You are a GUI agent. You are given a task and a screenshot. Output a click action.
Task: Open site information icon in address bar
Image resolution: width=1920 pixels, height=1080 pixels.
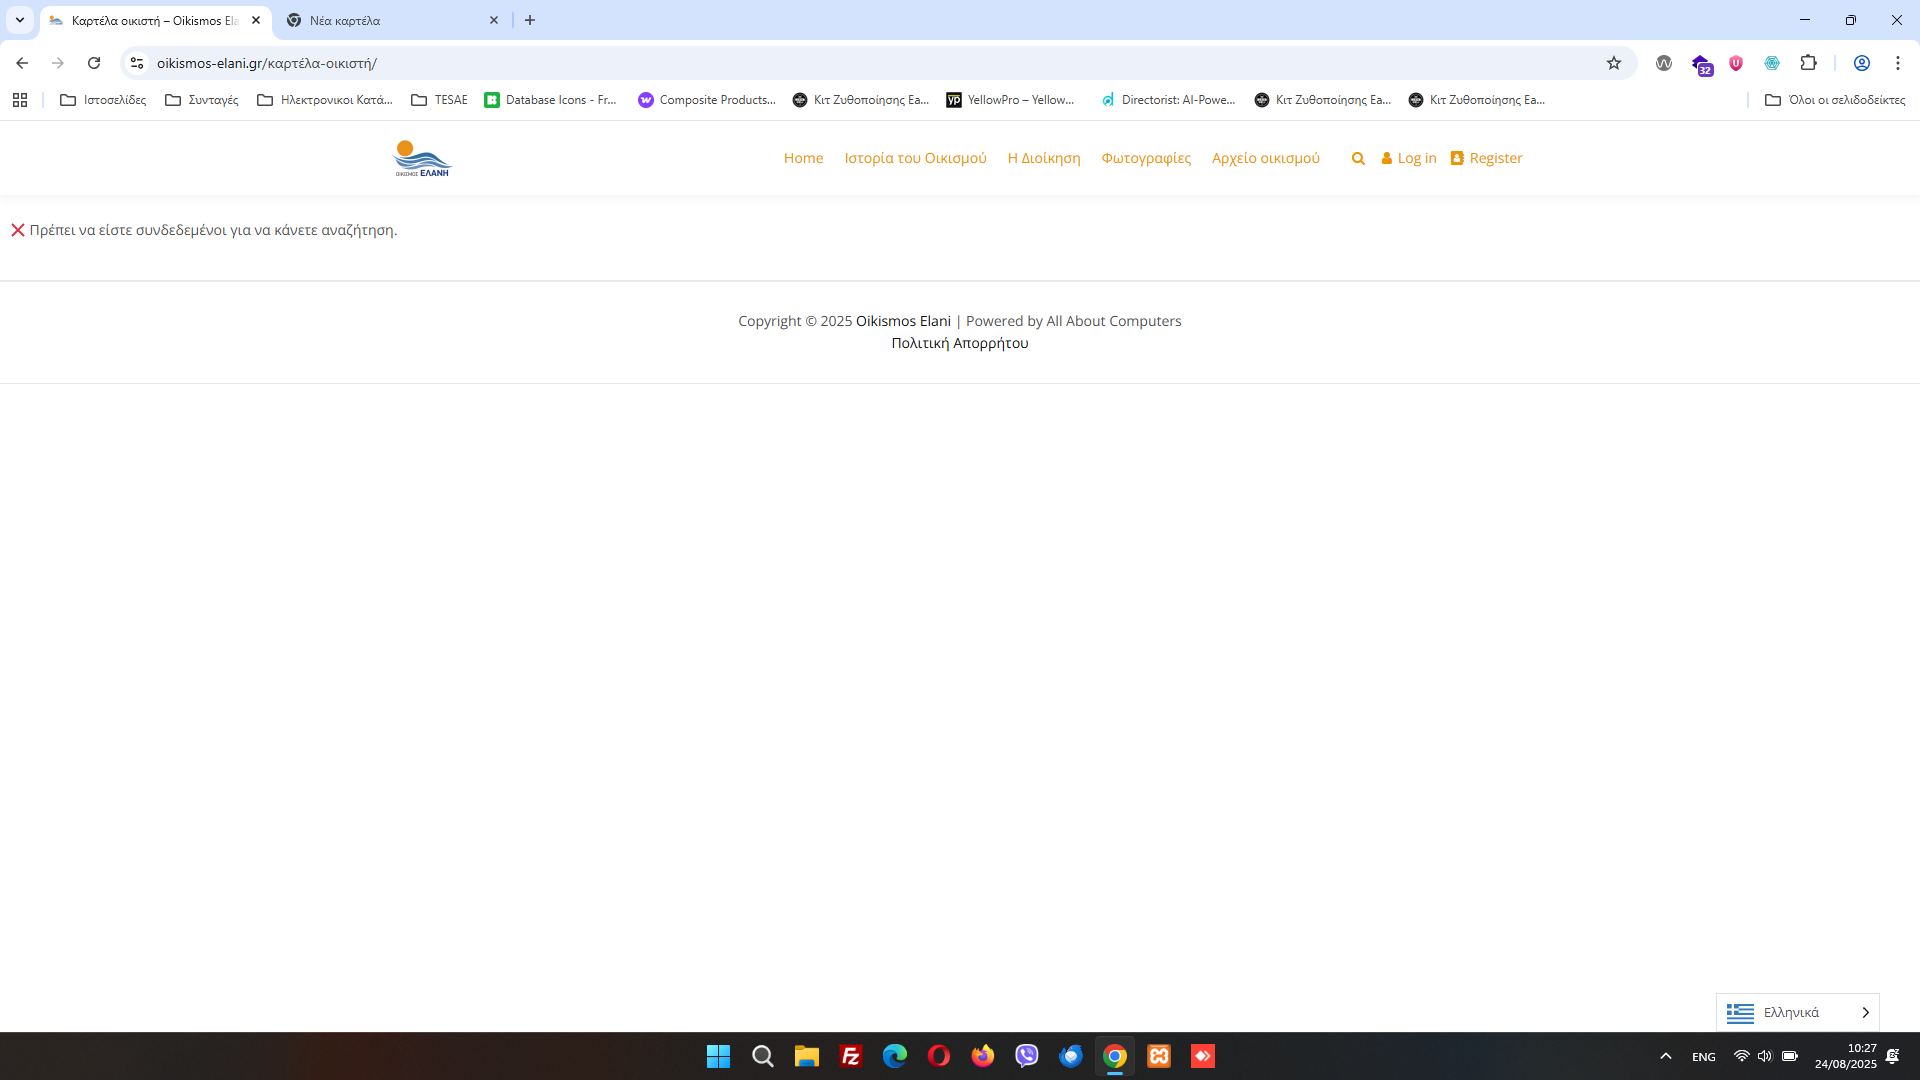[137, 63]
